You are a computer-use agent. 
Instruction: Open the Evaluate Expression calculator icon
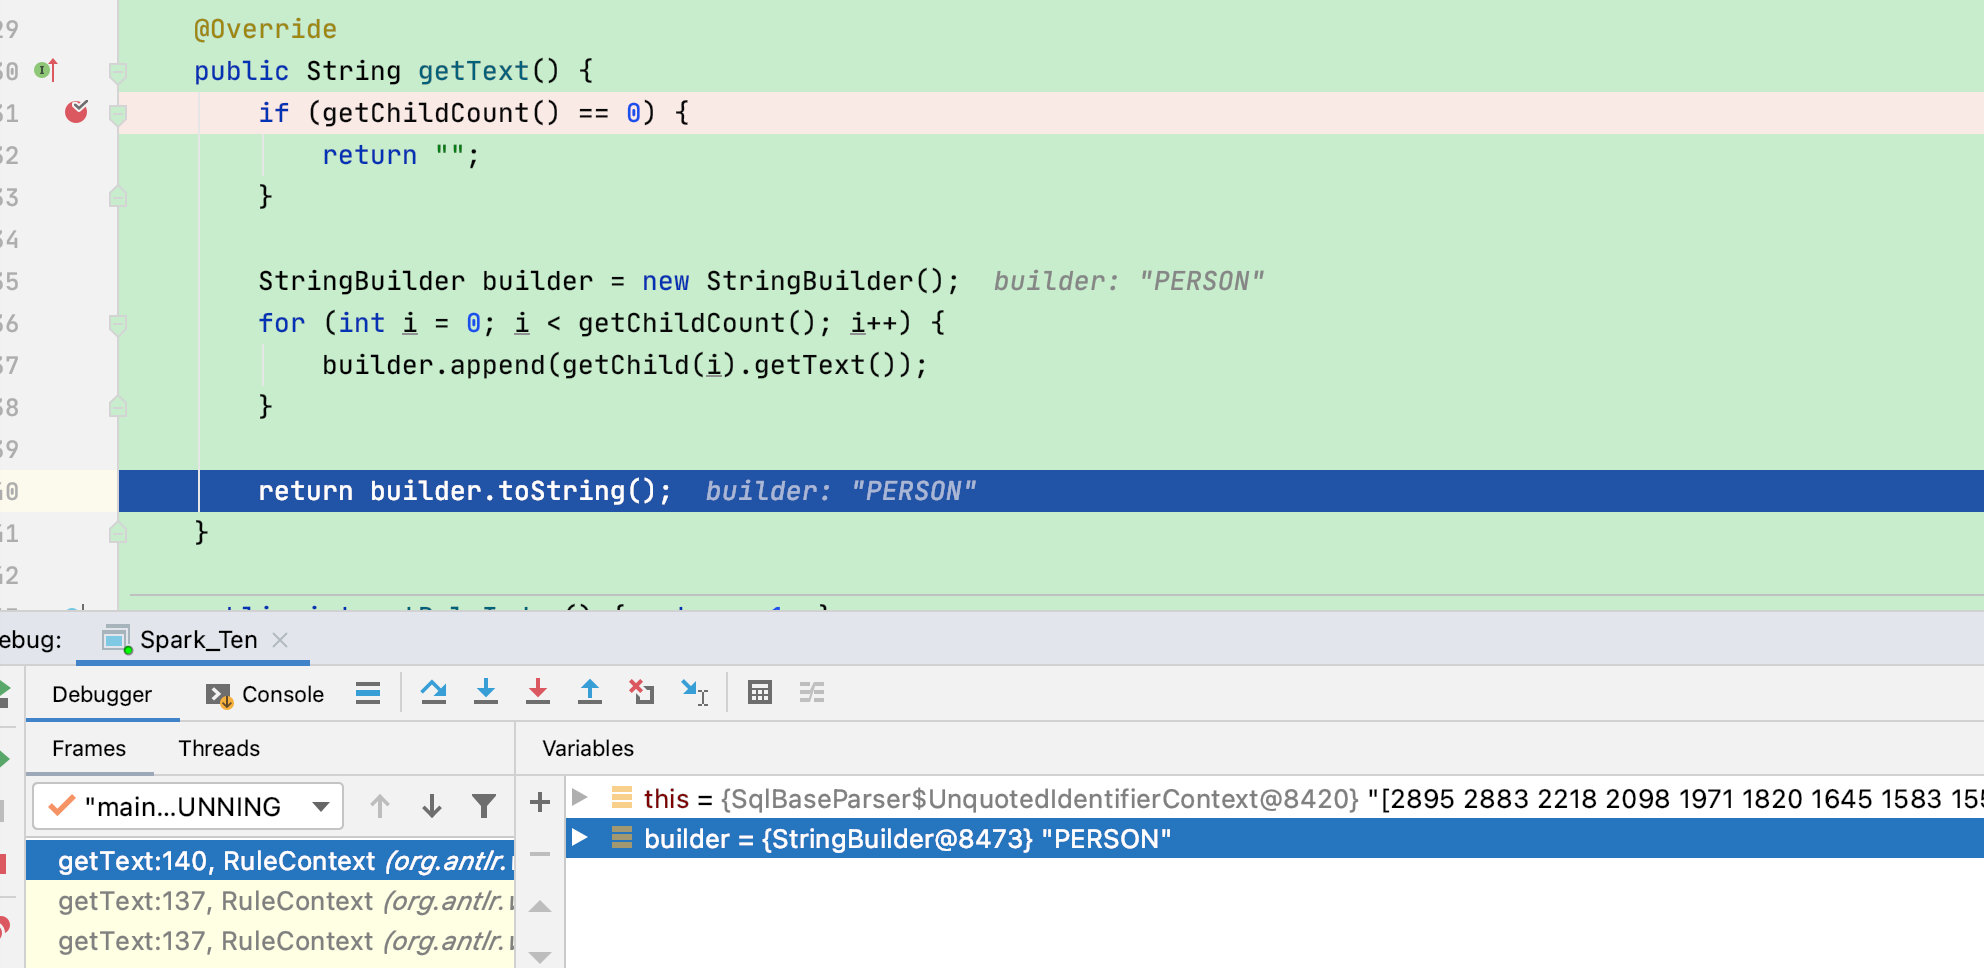tap(760, 692)
